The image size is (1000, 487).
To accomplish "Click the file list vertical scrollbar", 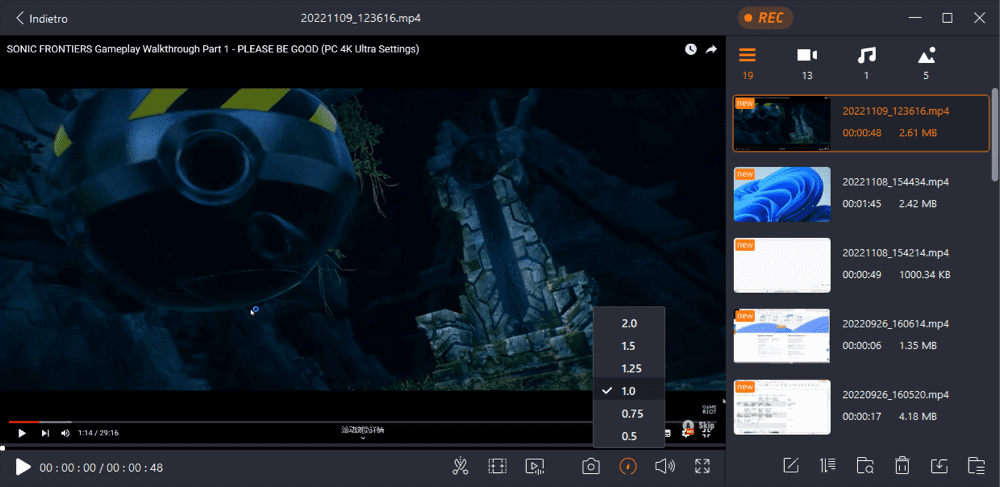I will [x=995, y=135].
